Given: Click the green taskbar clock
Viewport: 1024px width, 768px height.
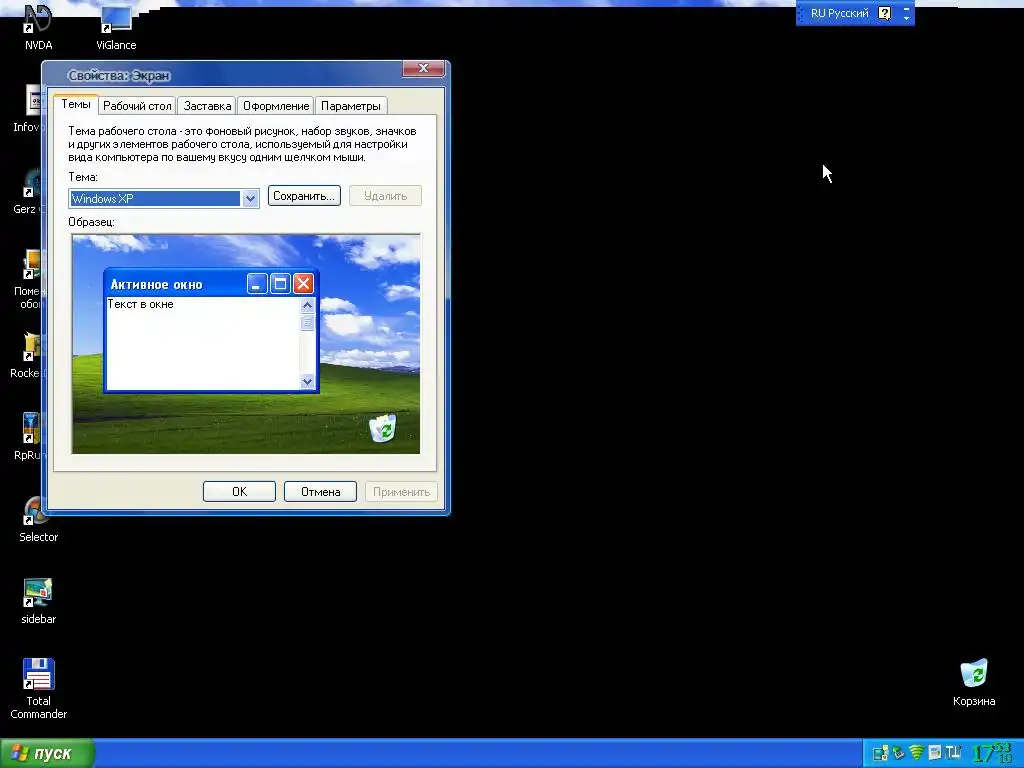Looking at the screenshot, I should tap(993, 754).
